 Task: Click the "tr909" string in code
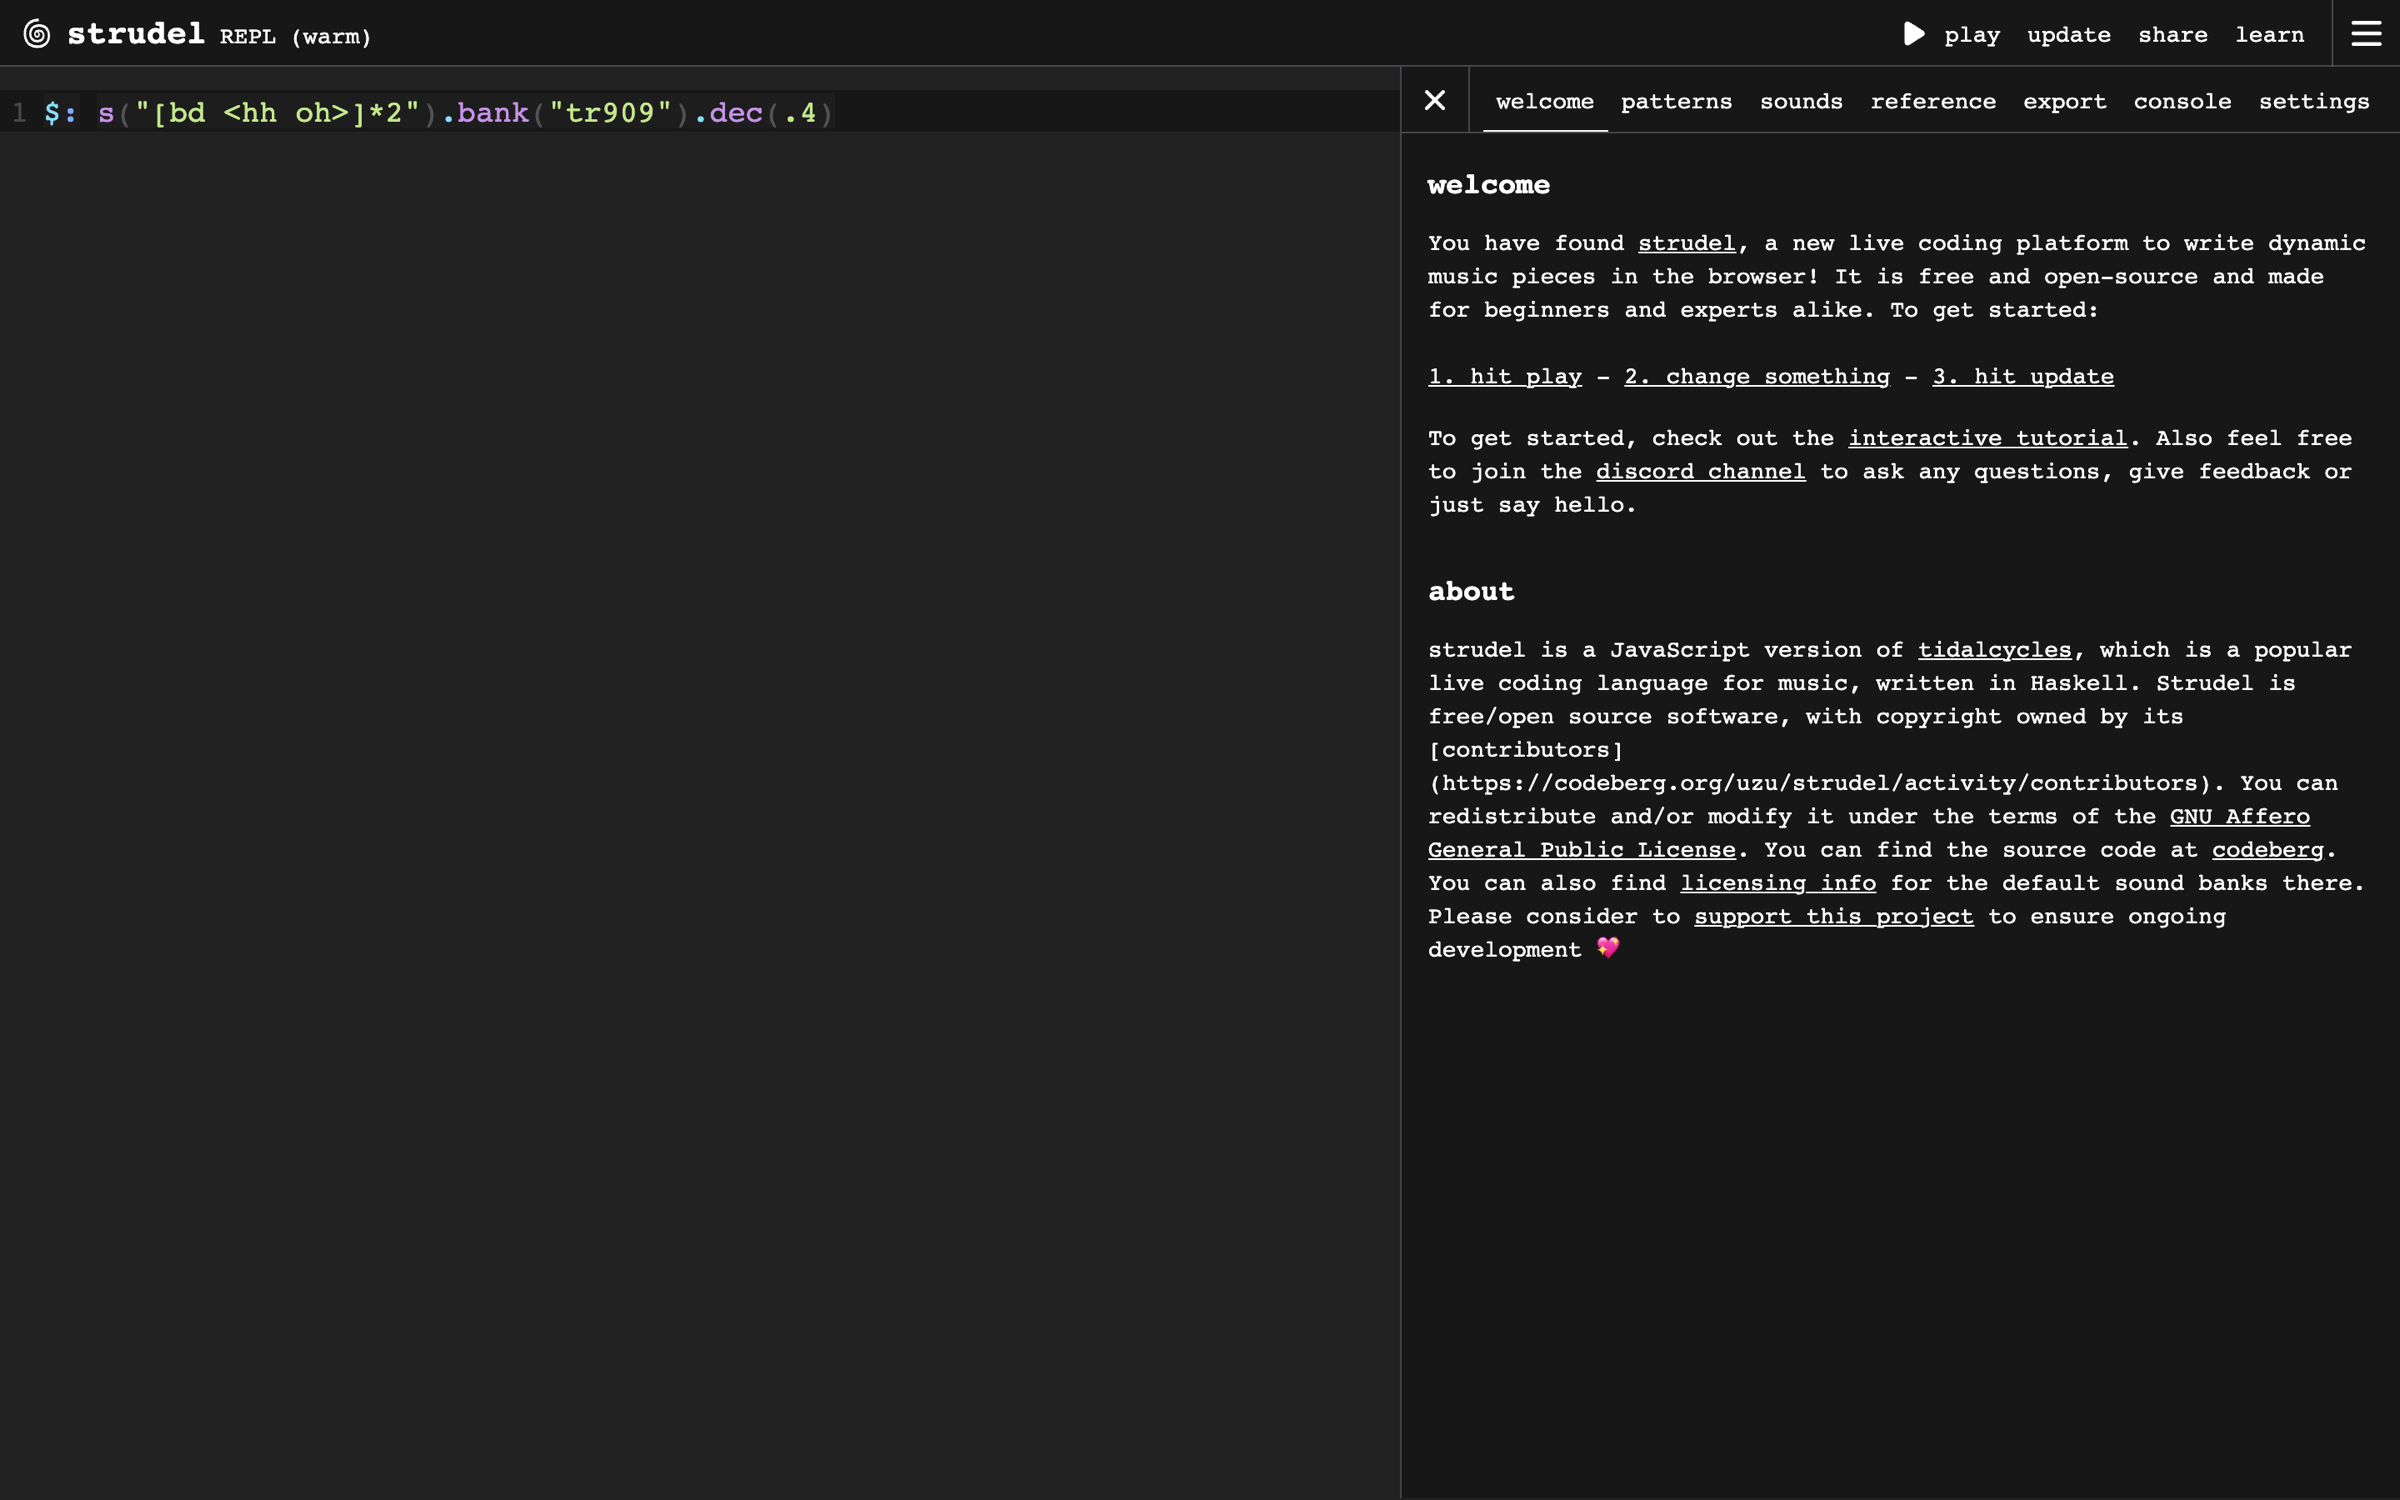pos(610,112)
